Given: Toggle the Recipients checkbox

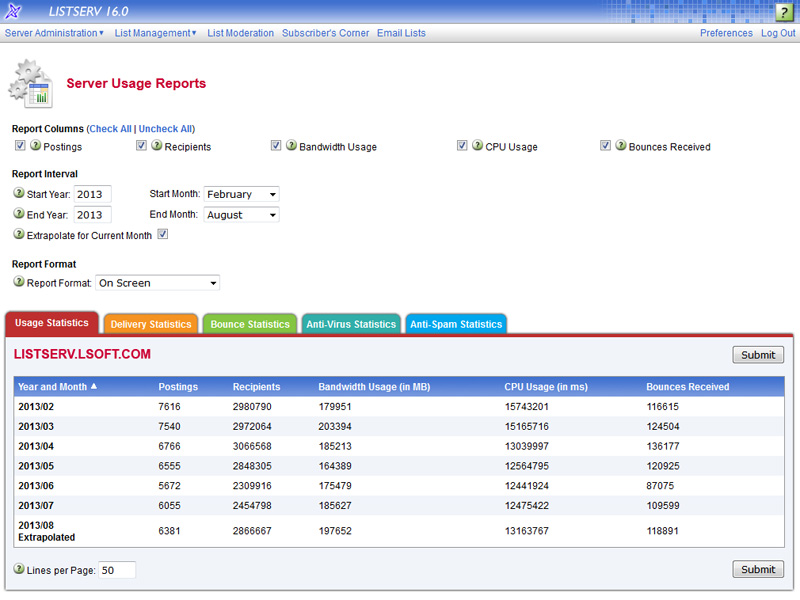Looking at the screenshot, I should (141, 145).
